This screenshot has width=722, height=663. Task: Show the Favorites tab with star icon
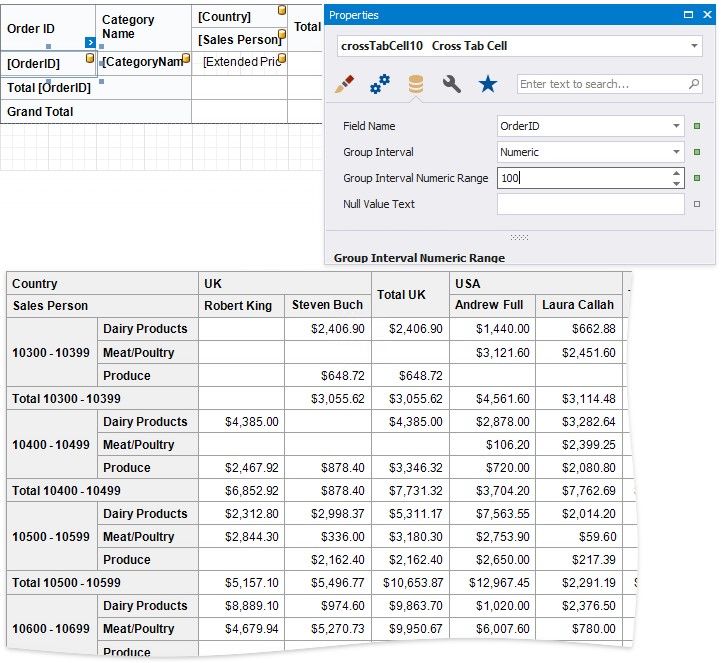click(487, 85)
